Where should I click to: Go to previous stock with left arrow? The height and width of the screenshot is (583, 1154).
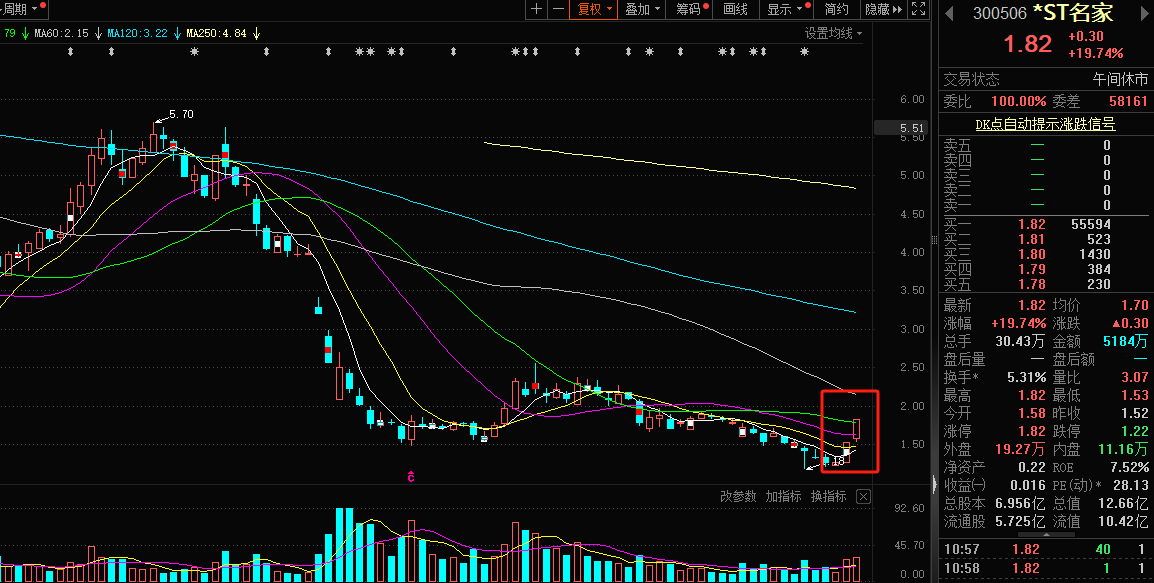pos(949,13)
